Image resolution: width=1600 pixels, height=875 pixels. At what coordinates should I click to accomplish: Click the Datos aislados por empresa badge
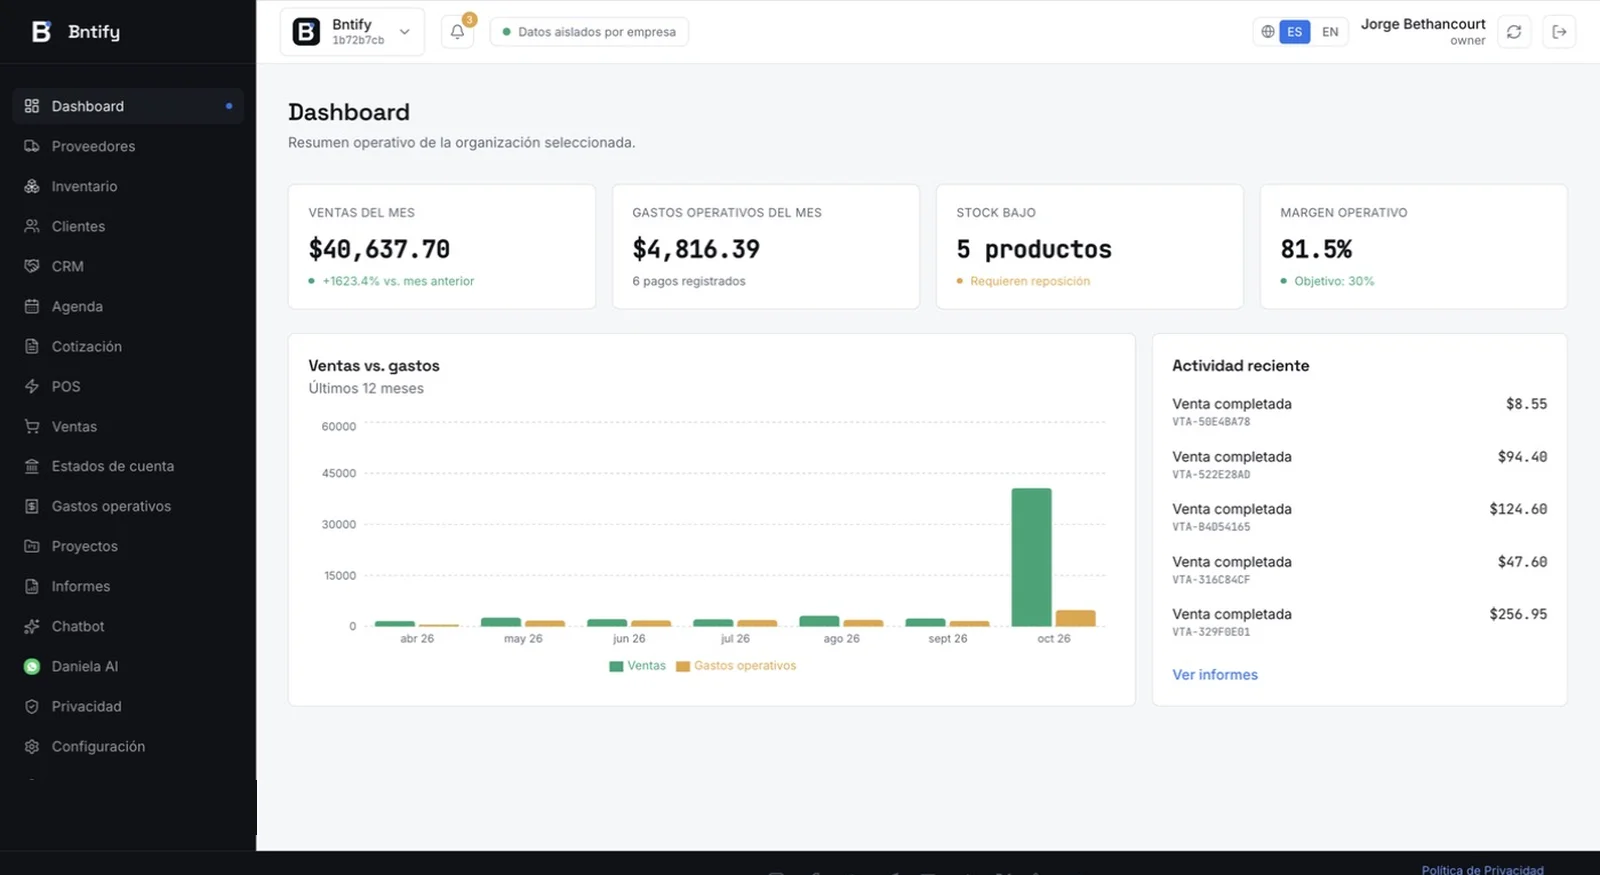coord(589,32)
